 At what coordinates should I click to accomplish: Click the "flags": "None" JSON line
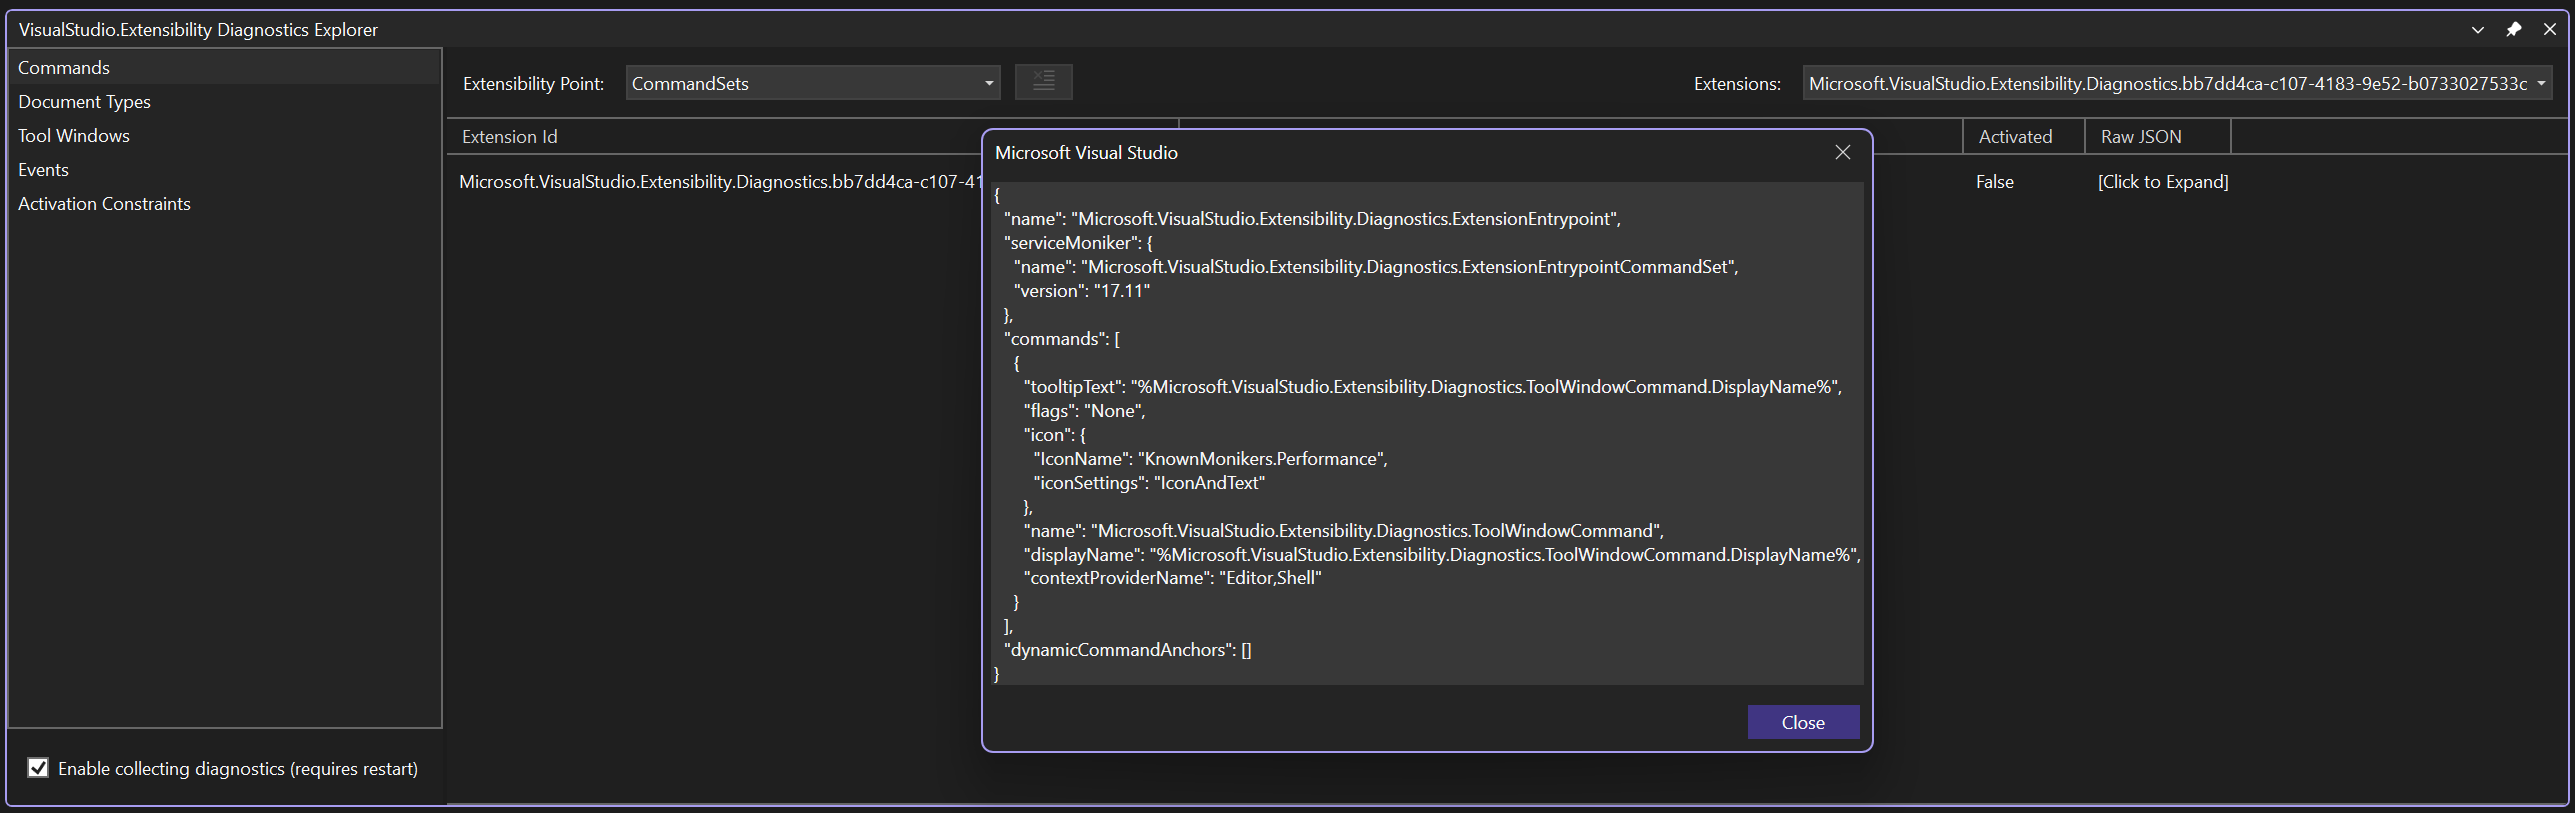(x=1084, y=410)
